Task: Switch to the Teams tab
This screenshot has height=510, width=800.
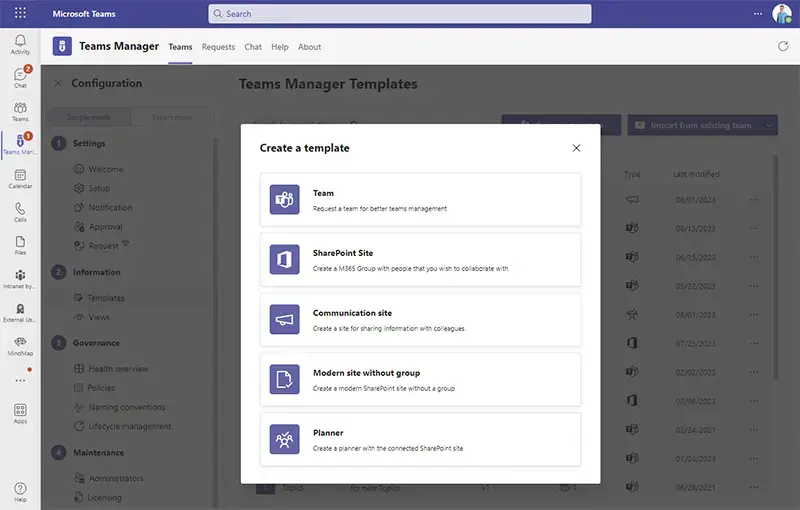Action: coord(180,47)
